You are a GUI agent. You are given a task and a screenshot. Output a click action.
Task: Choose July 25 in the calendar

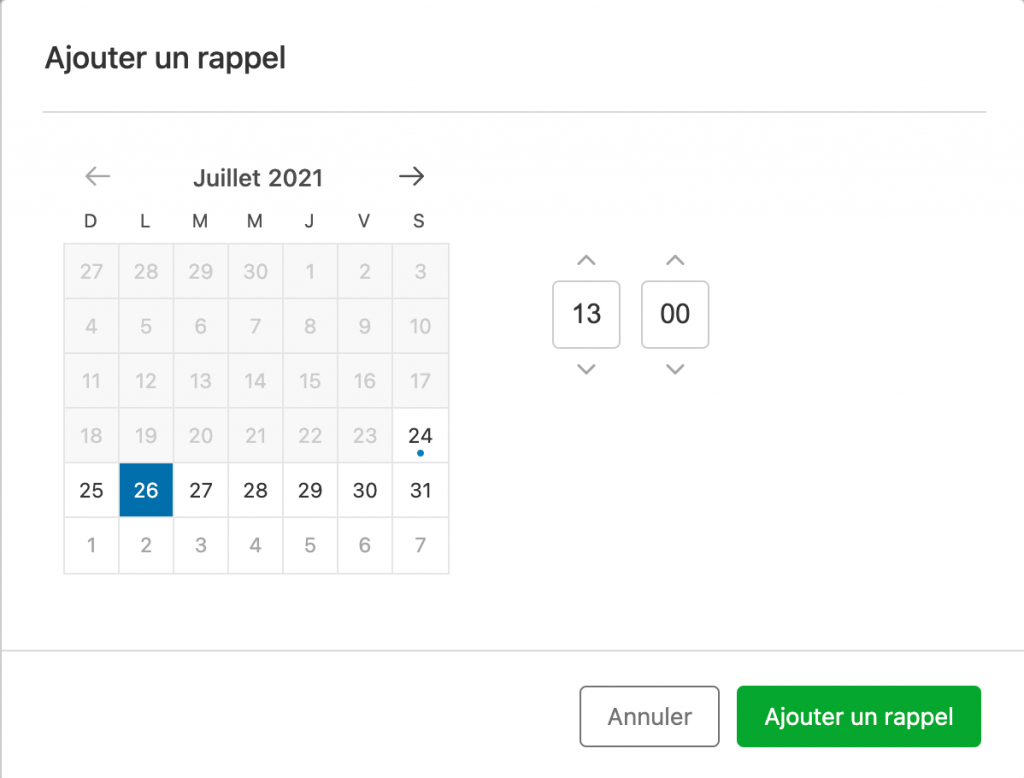pyautogui.click(x=91, y=491)
